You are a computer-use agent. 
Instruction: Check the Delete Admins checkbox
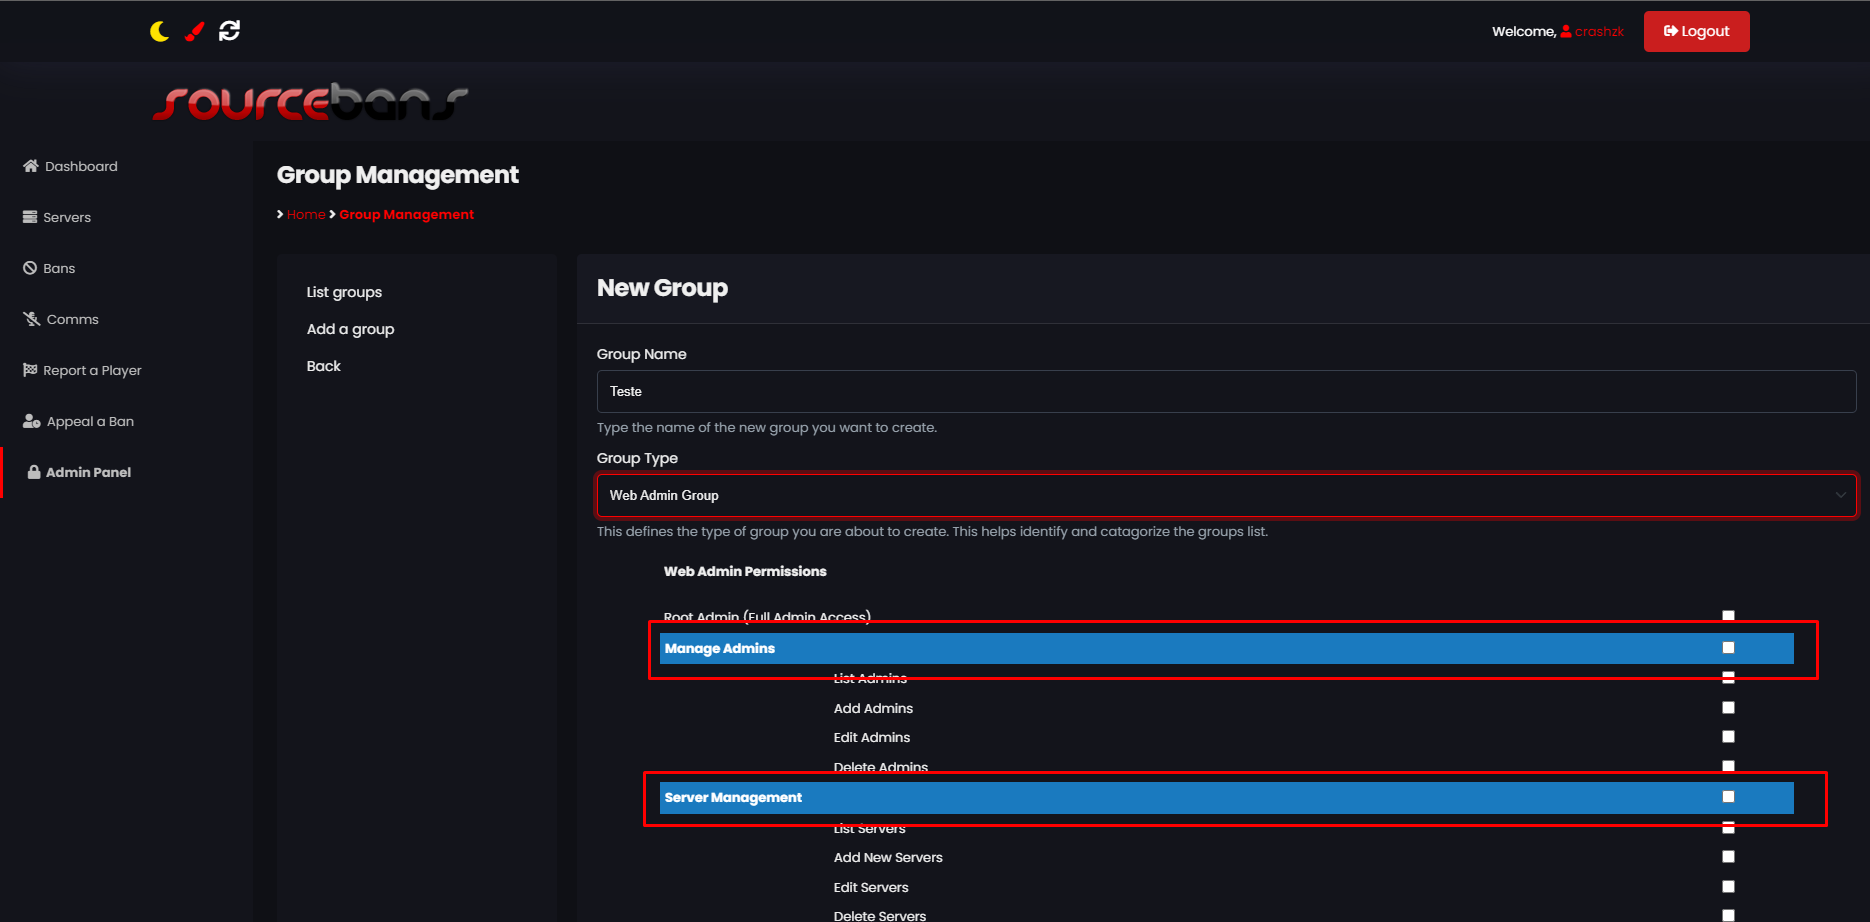click(1728, 766)
